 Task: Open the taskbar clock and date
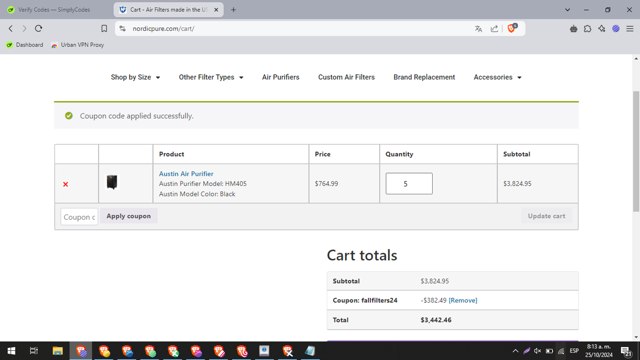(598, 351)
